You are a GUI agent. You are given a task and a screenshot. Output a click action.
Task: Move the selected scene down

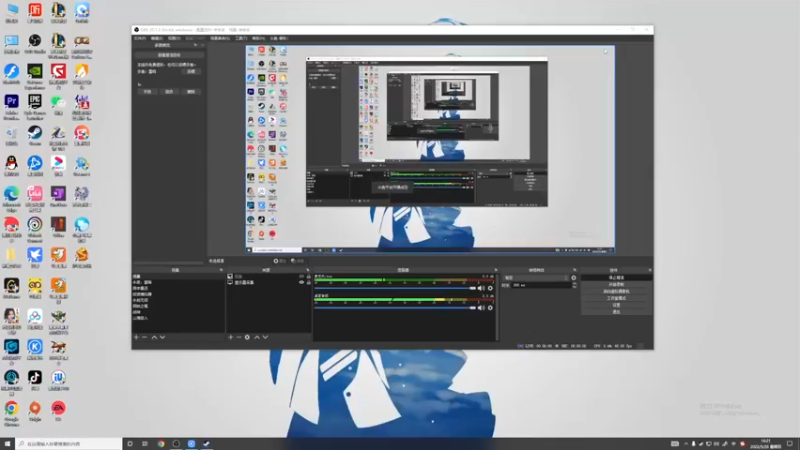[x=162, y=337]
